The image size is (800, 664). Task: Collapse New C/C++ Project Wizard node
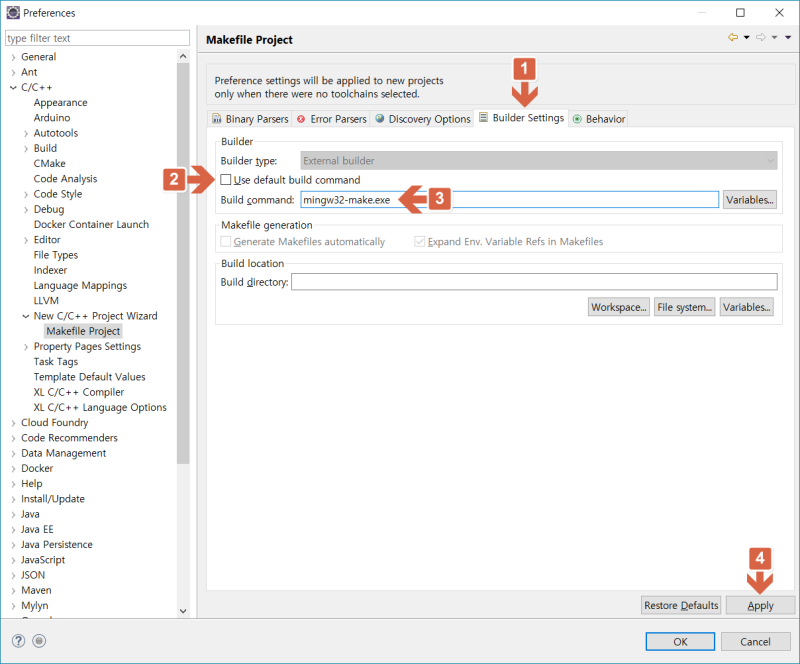(26, 316)
